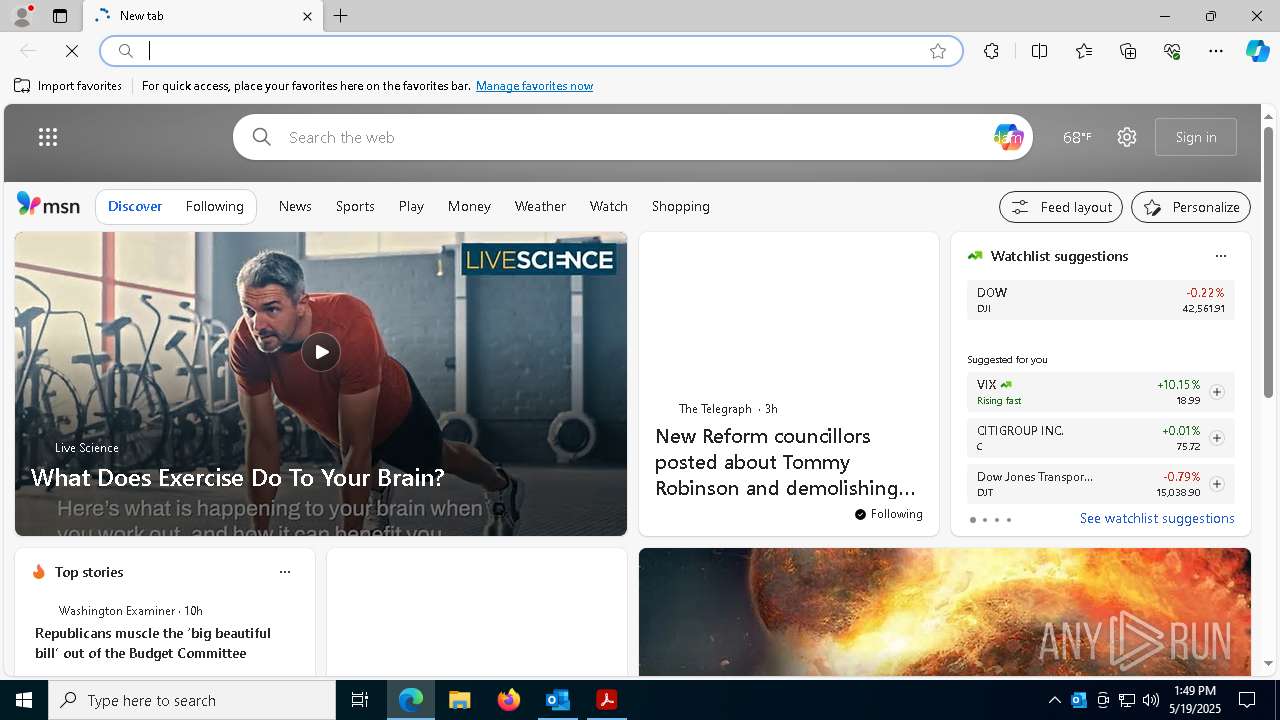Select the Discover tab
The image size is (1280, 720).
tap(135, 206)
